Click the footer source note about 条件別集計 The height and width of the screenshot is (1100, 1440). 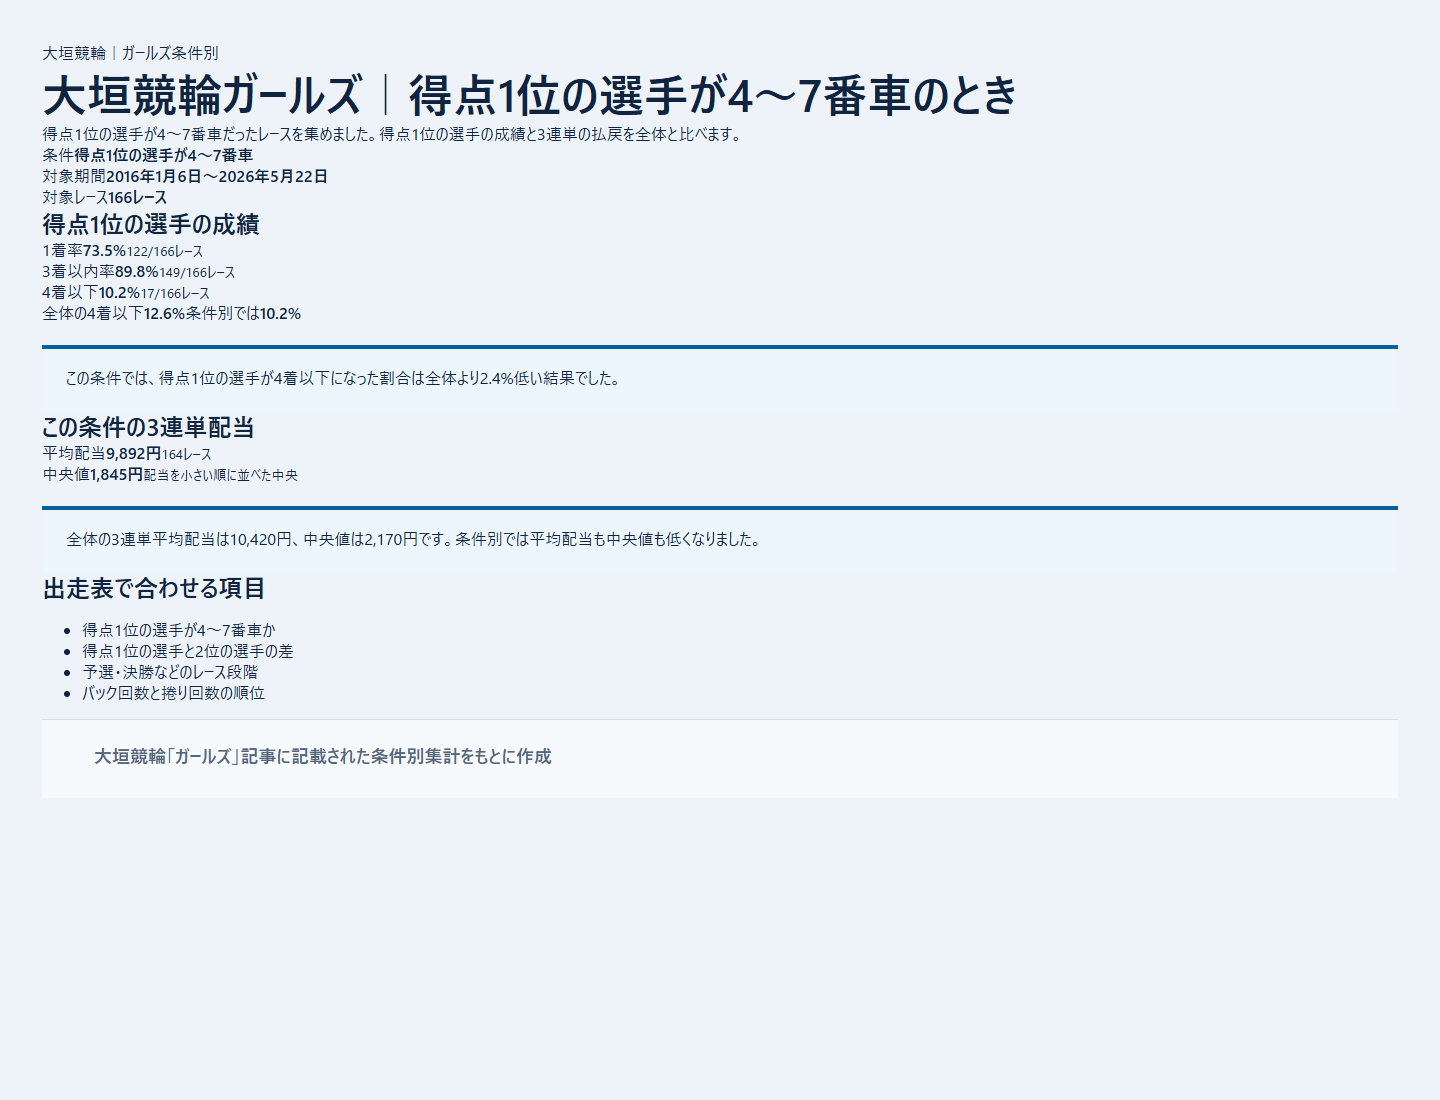point(323,757)
